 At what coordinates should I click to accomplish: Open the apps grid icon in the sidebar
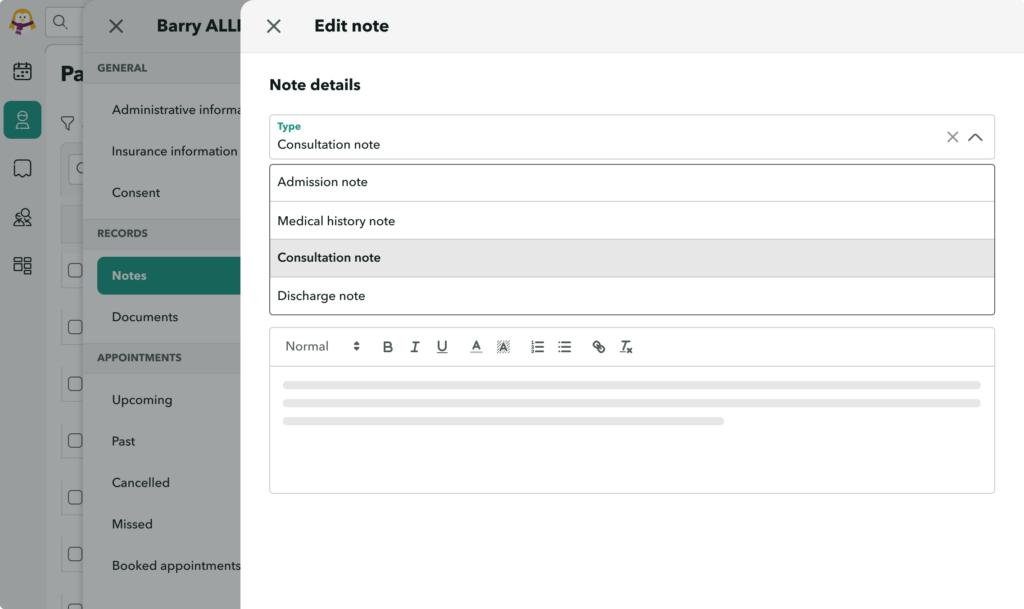coord(22,265)
